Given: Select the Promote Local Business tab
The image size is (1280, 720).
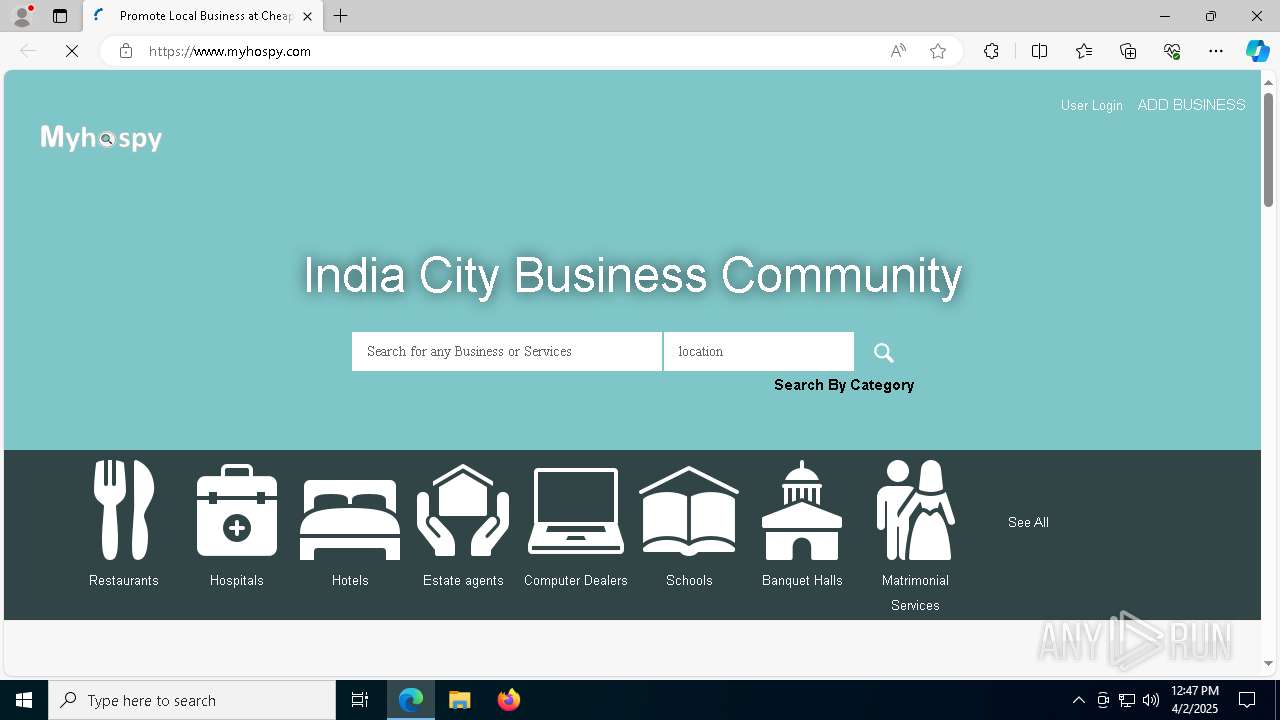Looking at the screenshot, I should pyautogui.click(x=203, y=16).
